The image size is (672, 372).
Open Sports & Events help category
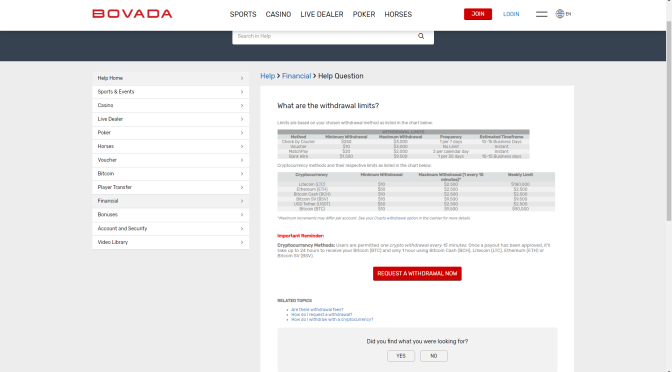171,92
